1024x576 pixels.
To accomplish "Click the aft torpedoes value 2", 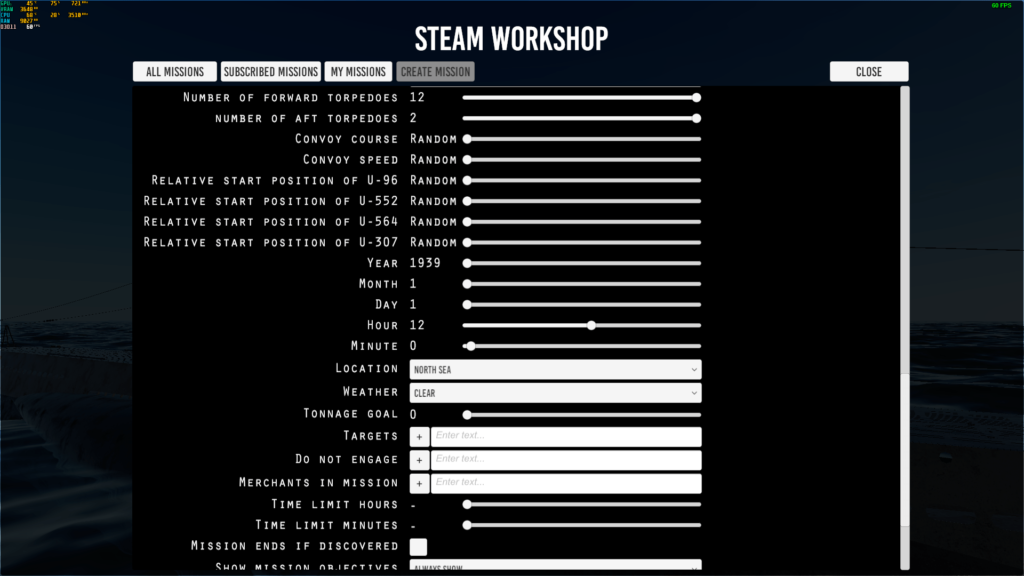I will 413,119.
